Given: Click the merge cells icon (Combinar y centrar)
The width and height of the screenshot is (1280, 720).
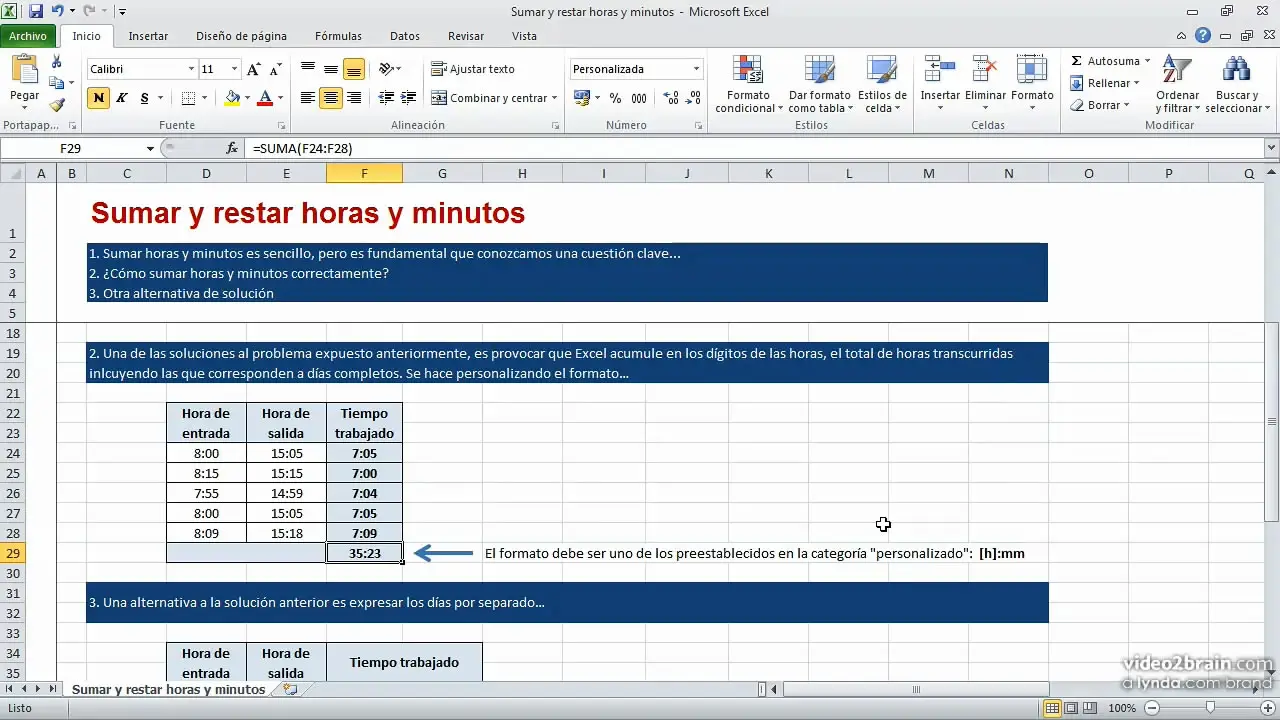Looking at the screenshot, I should [x=438, y=98].
